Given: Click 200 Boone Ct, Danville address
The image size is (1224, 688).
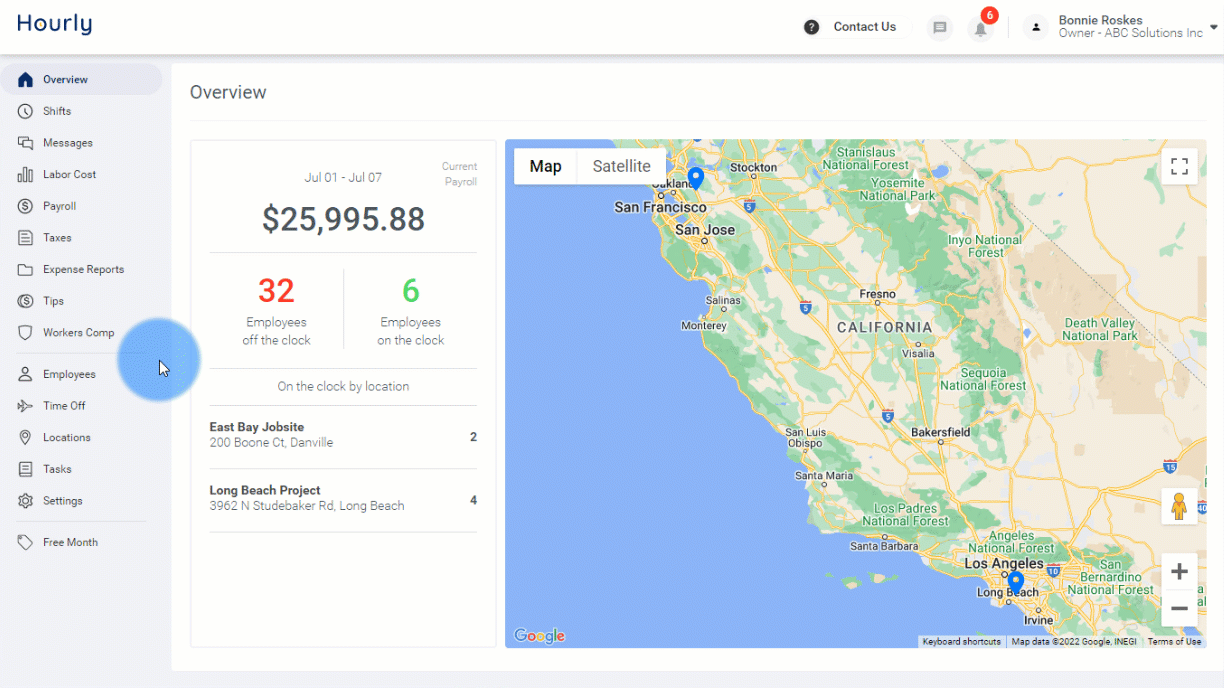Looking at the screenshot, I should (271, 443).
